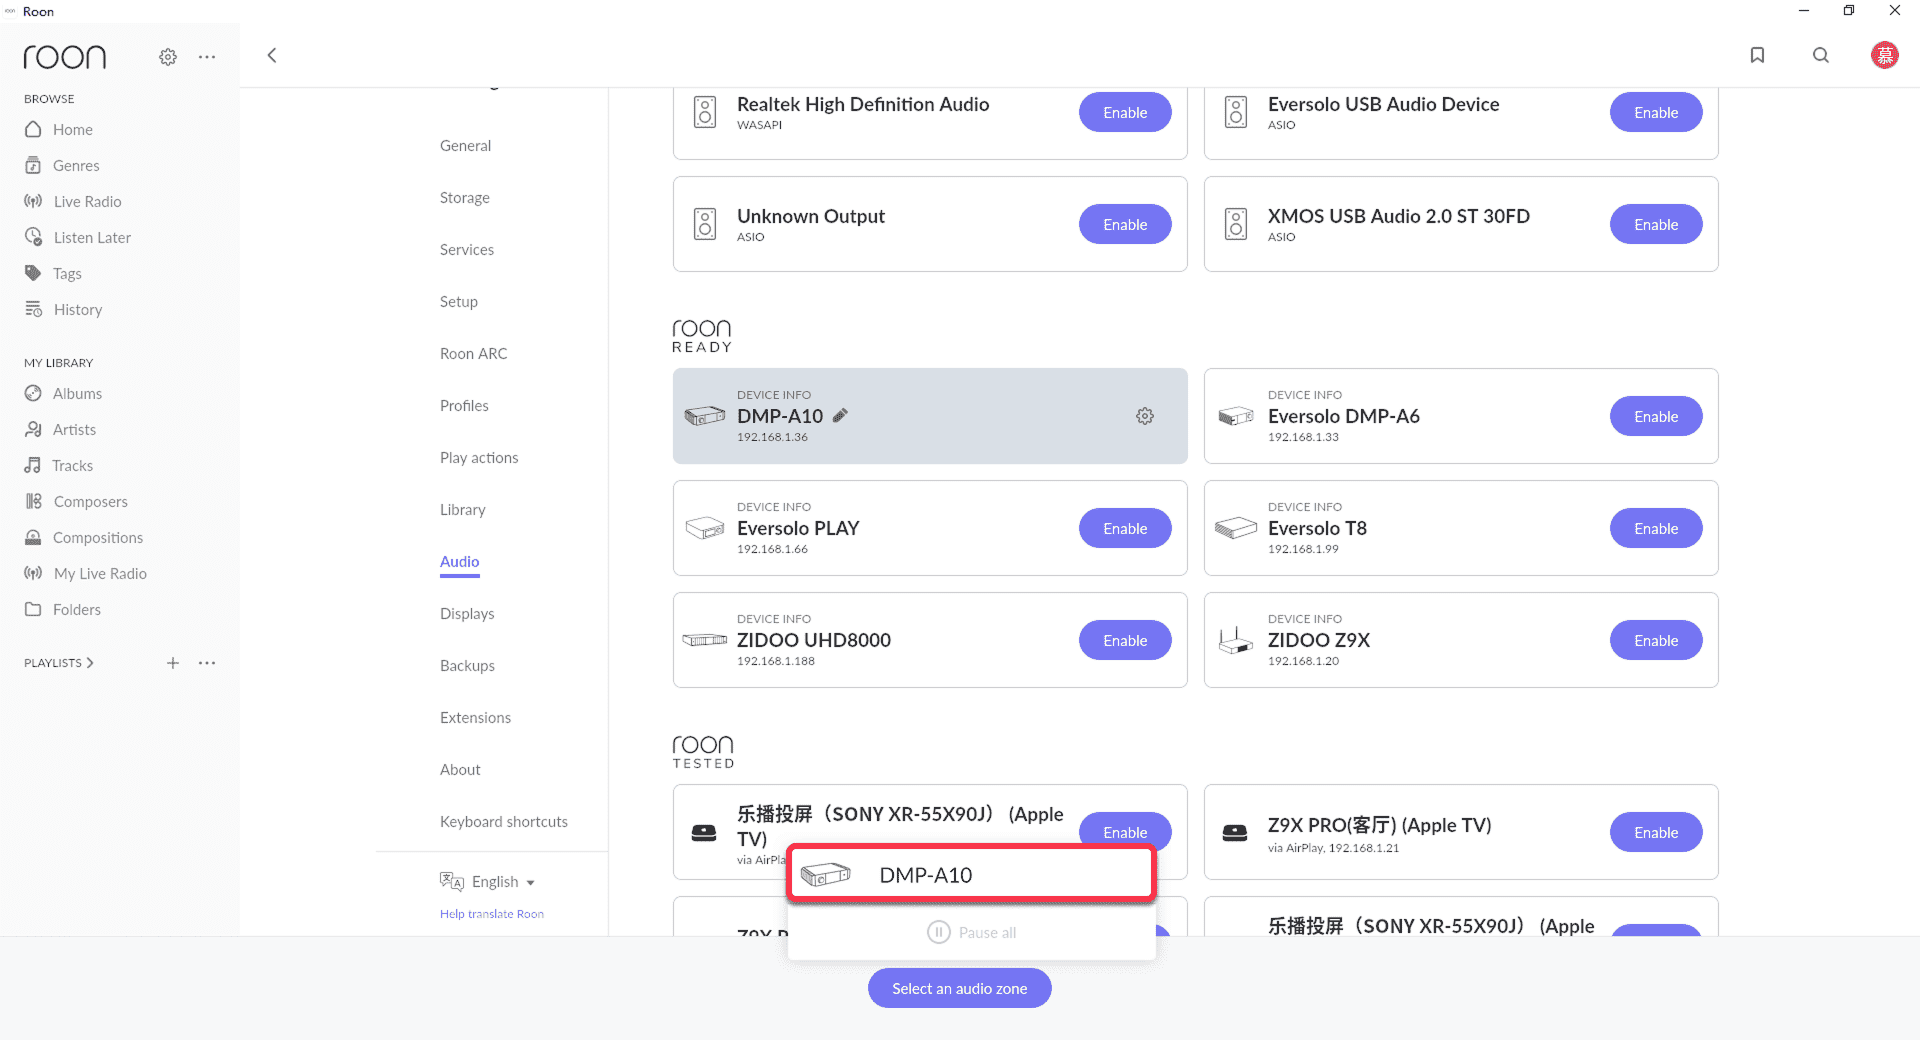Expand the Playlists section
Image resolution: width=1920 pixels, height=1040 pixels.
point(59,663)
